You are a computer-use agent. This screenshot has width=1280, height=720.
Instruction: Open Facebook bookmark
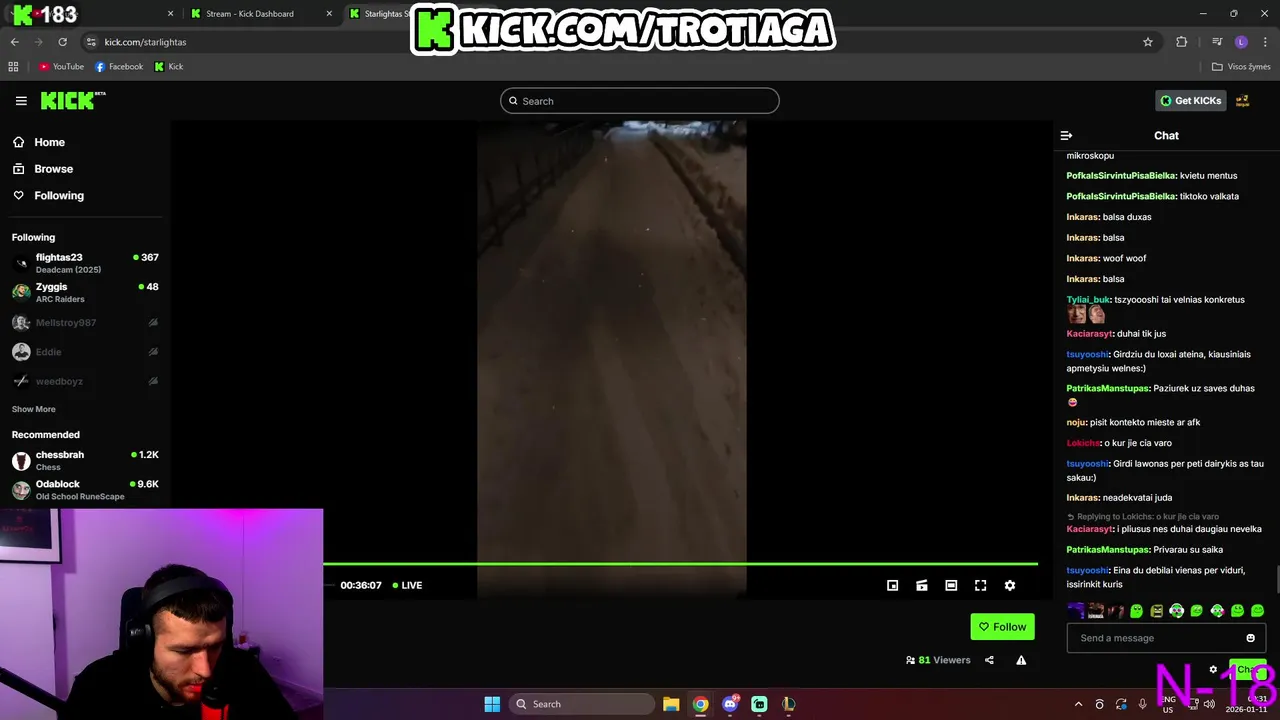tap(119, 67)
